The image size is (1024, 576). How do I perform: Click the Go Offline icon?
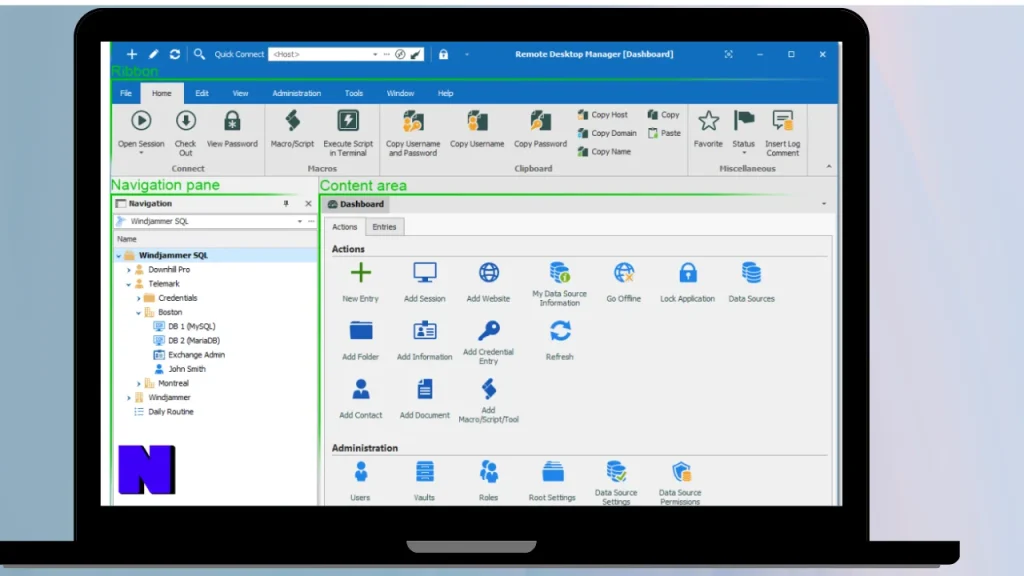point(624,273)
